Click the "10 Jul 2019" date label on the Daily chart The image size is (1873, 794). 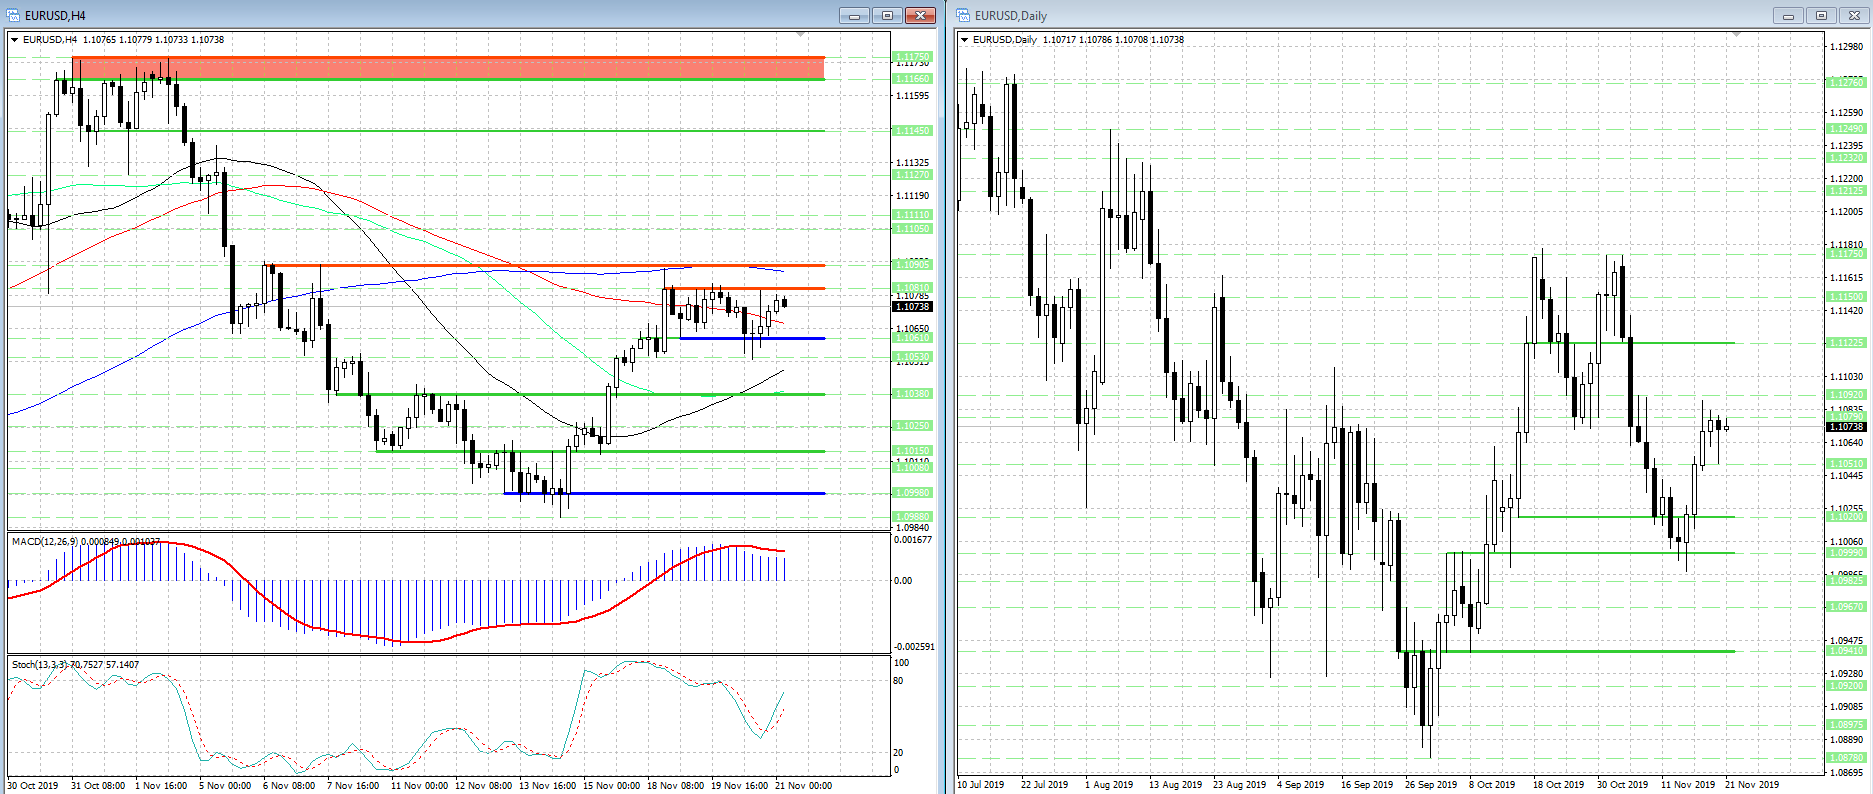pyautogui.click(x=981, y=785)
